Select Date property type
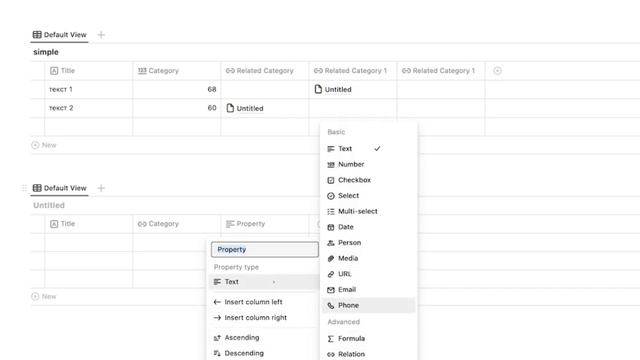The height and width of the screenshot is (360, 640). [369, 227]
